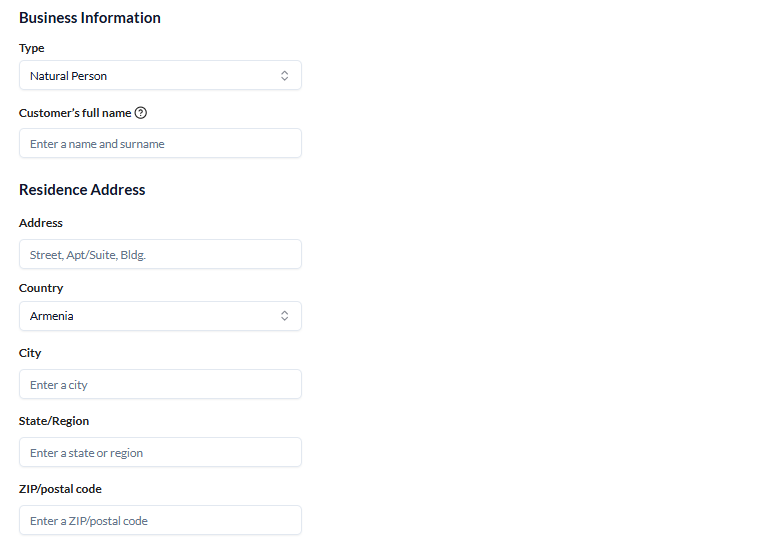Click the Type field label

31,48
